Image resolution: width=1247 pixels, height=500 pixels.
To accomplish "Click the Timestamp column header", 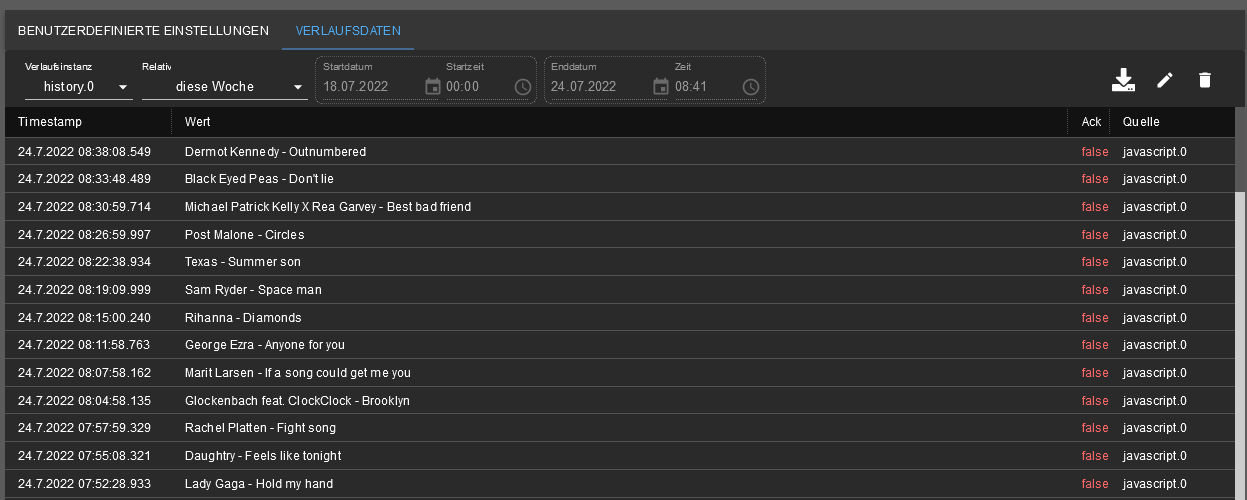I will click(x=50, y=122).
